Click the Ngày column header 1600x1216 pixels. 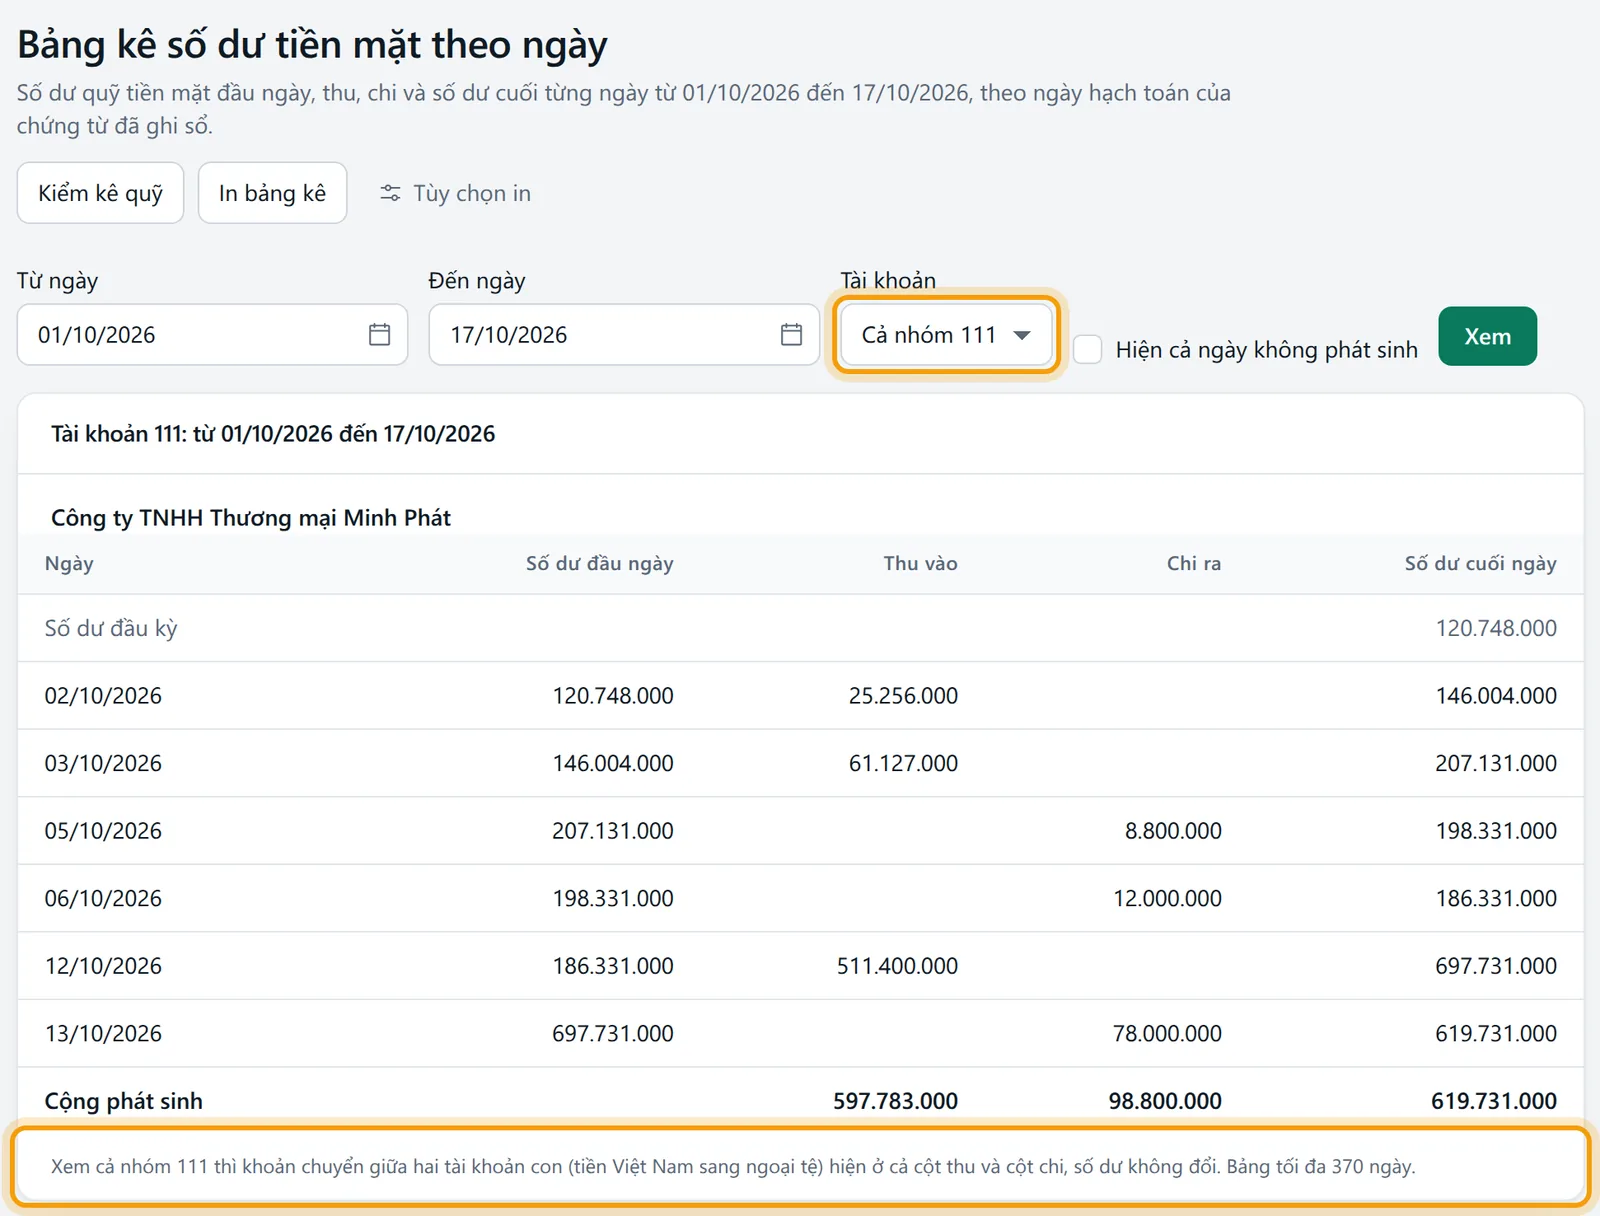pos(69,563)
